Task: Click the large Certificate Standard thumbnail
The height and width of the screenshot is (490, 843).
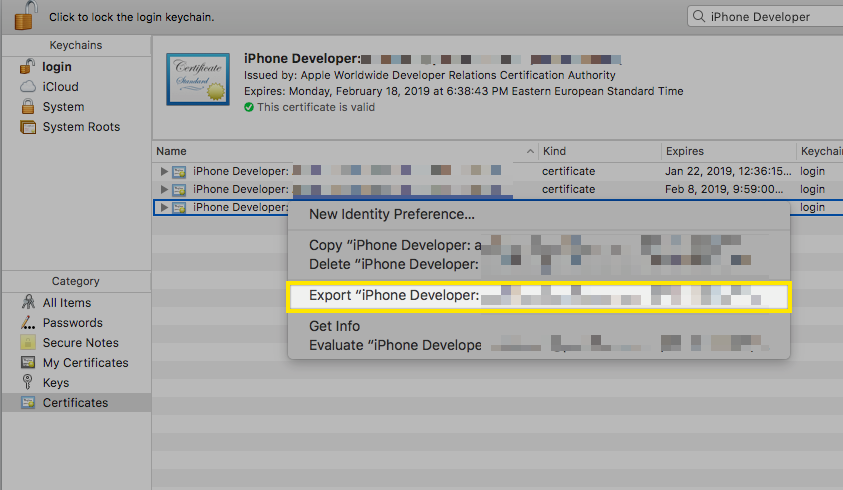Action: tap(198, 79)
